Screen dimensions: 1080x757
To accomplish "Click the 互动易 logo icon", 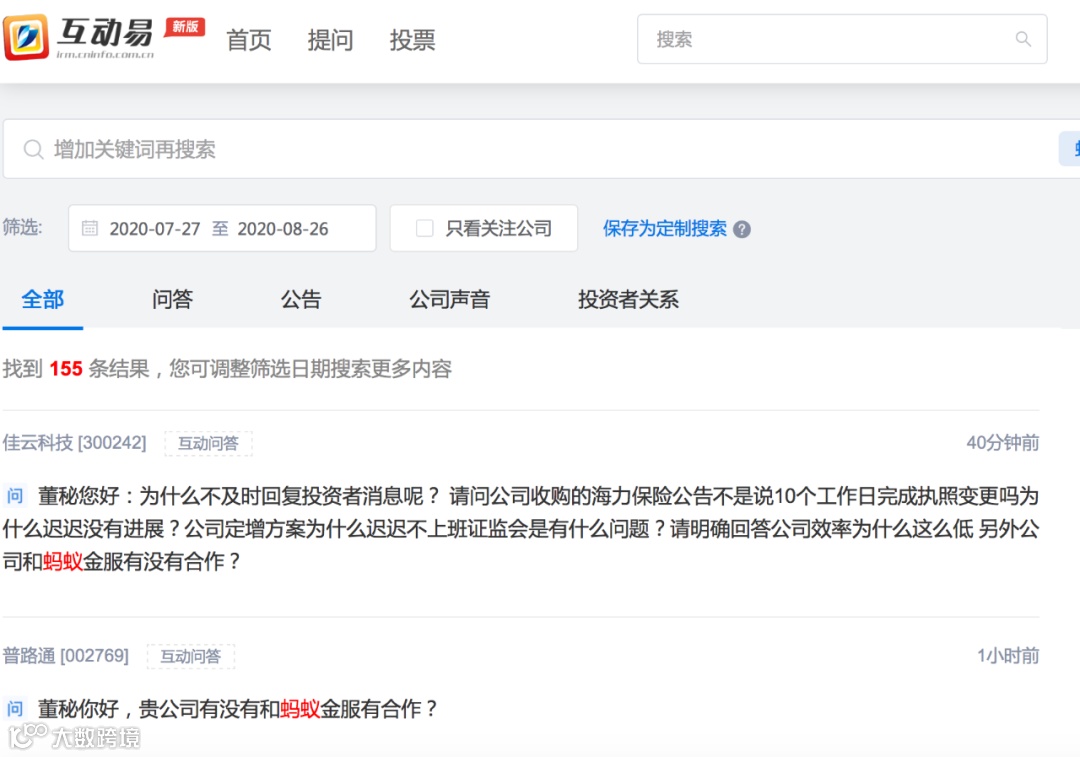I will pyautogui.click(x=26, y=37).
